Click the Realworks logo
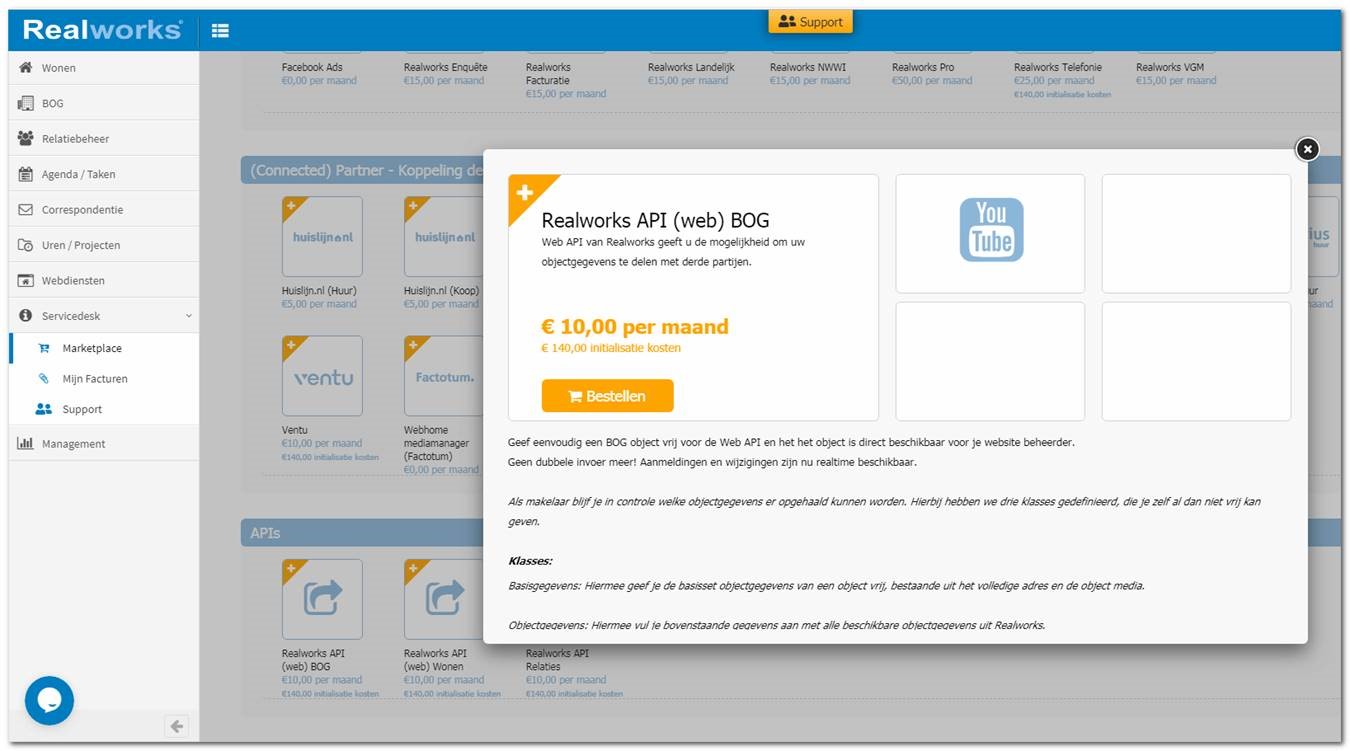This screenshot has width=1350, height=751. pos(102,30)
